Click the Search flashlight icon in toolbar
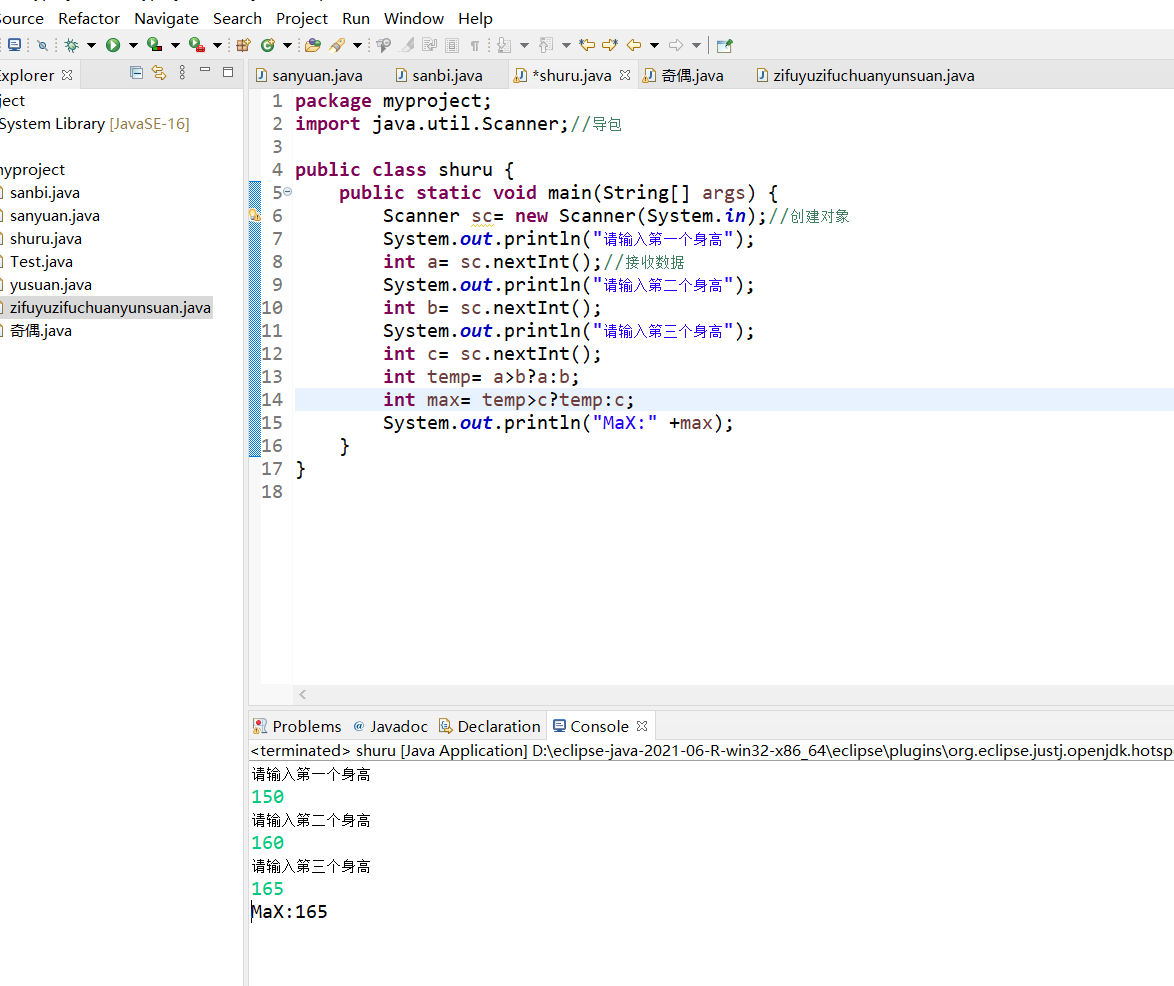 tap(337, 45)
